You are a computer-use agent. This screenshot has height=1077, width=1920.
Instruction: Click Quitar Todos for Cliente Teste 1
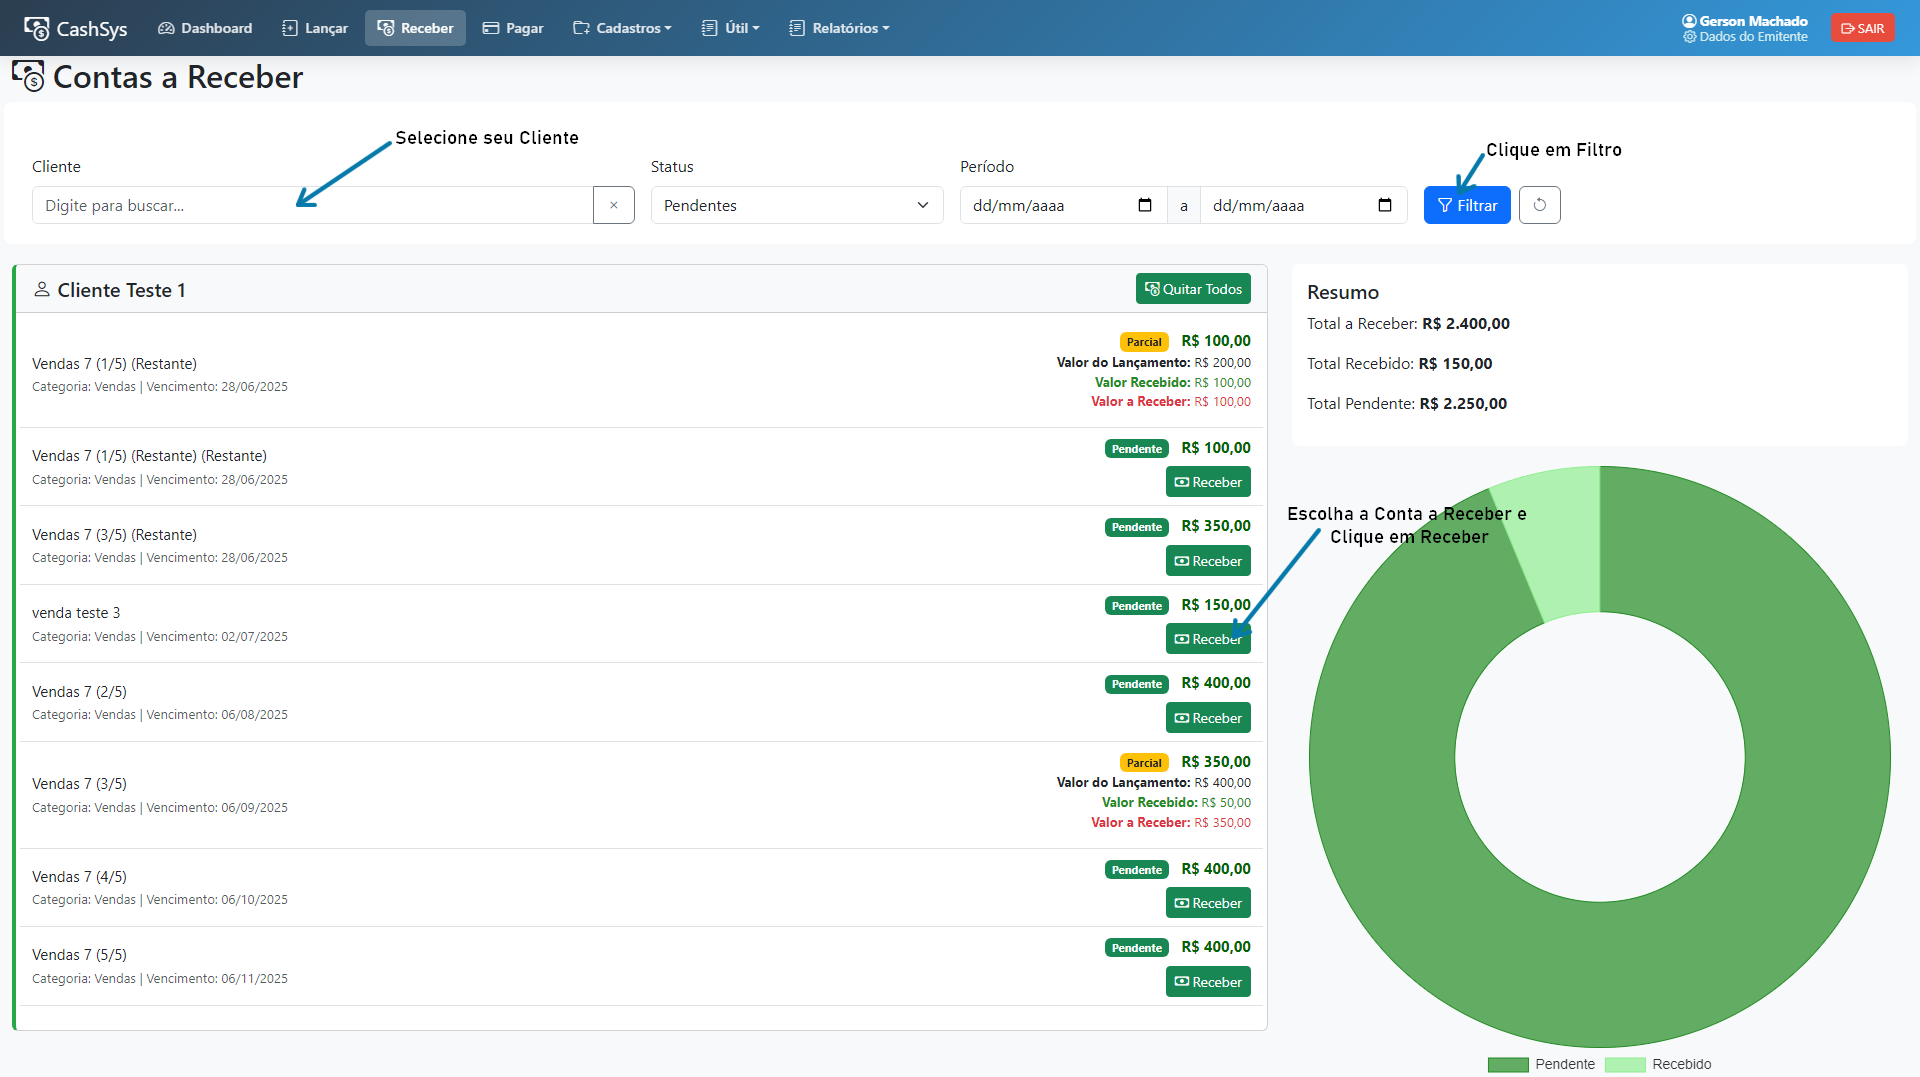pos(1193,289)
